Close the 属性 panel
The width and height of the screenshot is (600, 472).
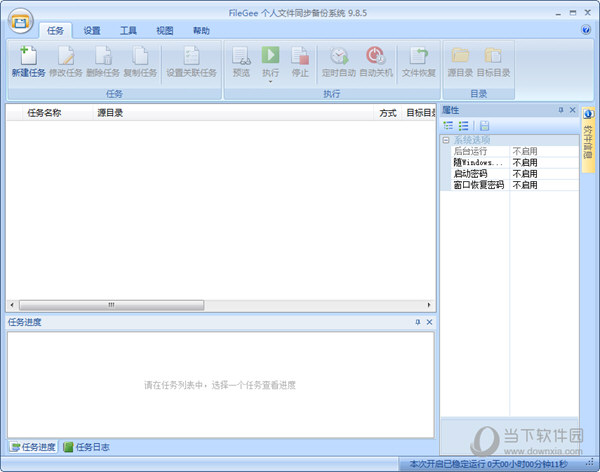[572, 110]
